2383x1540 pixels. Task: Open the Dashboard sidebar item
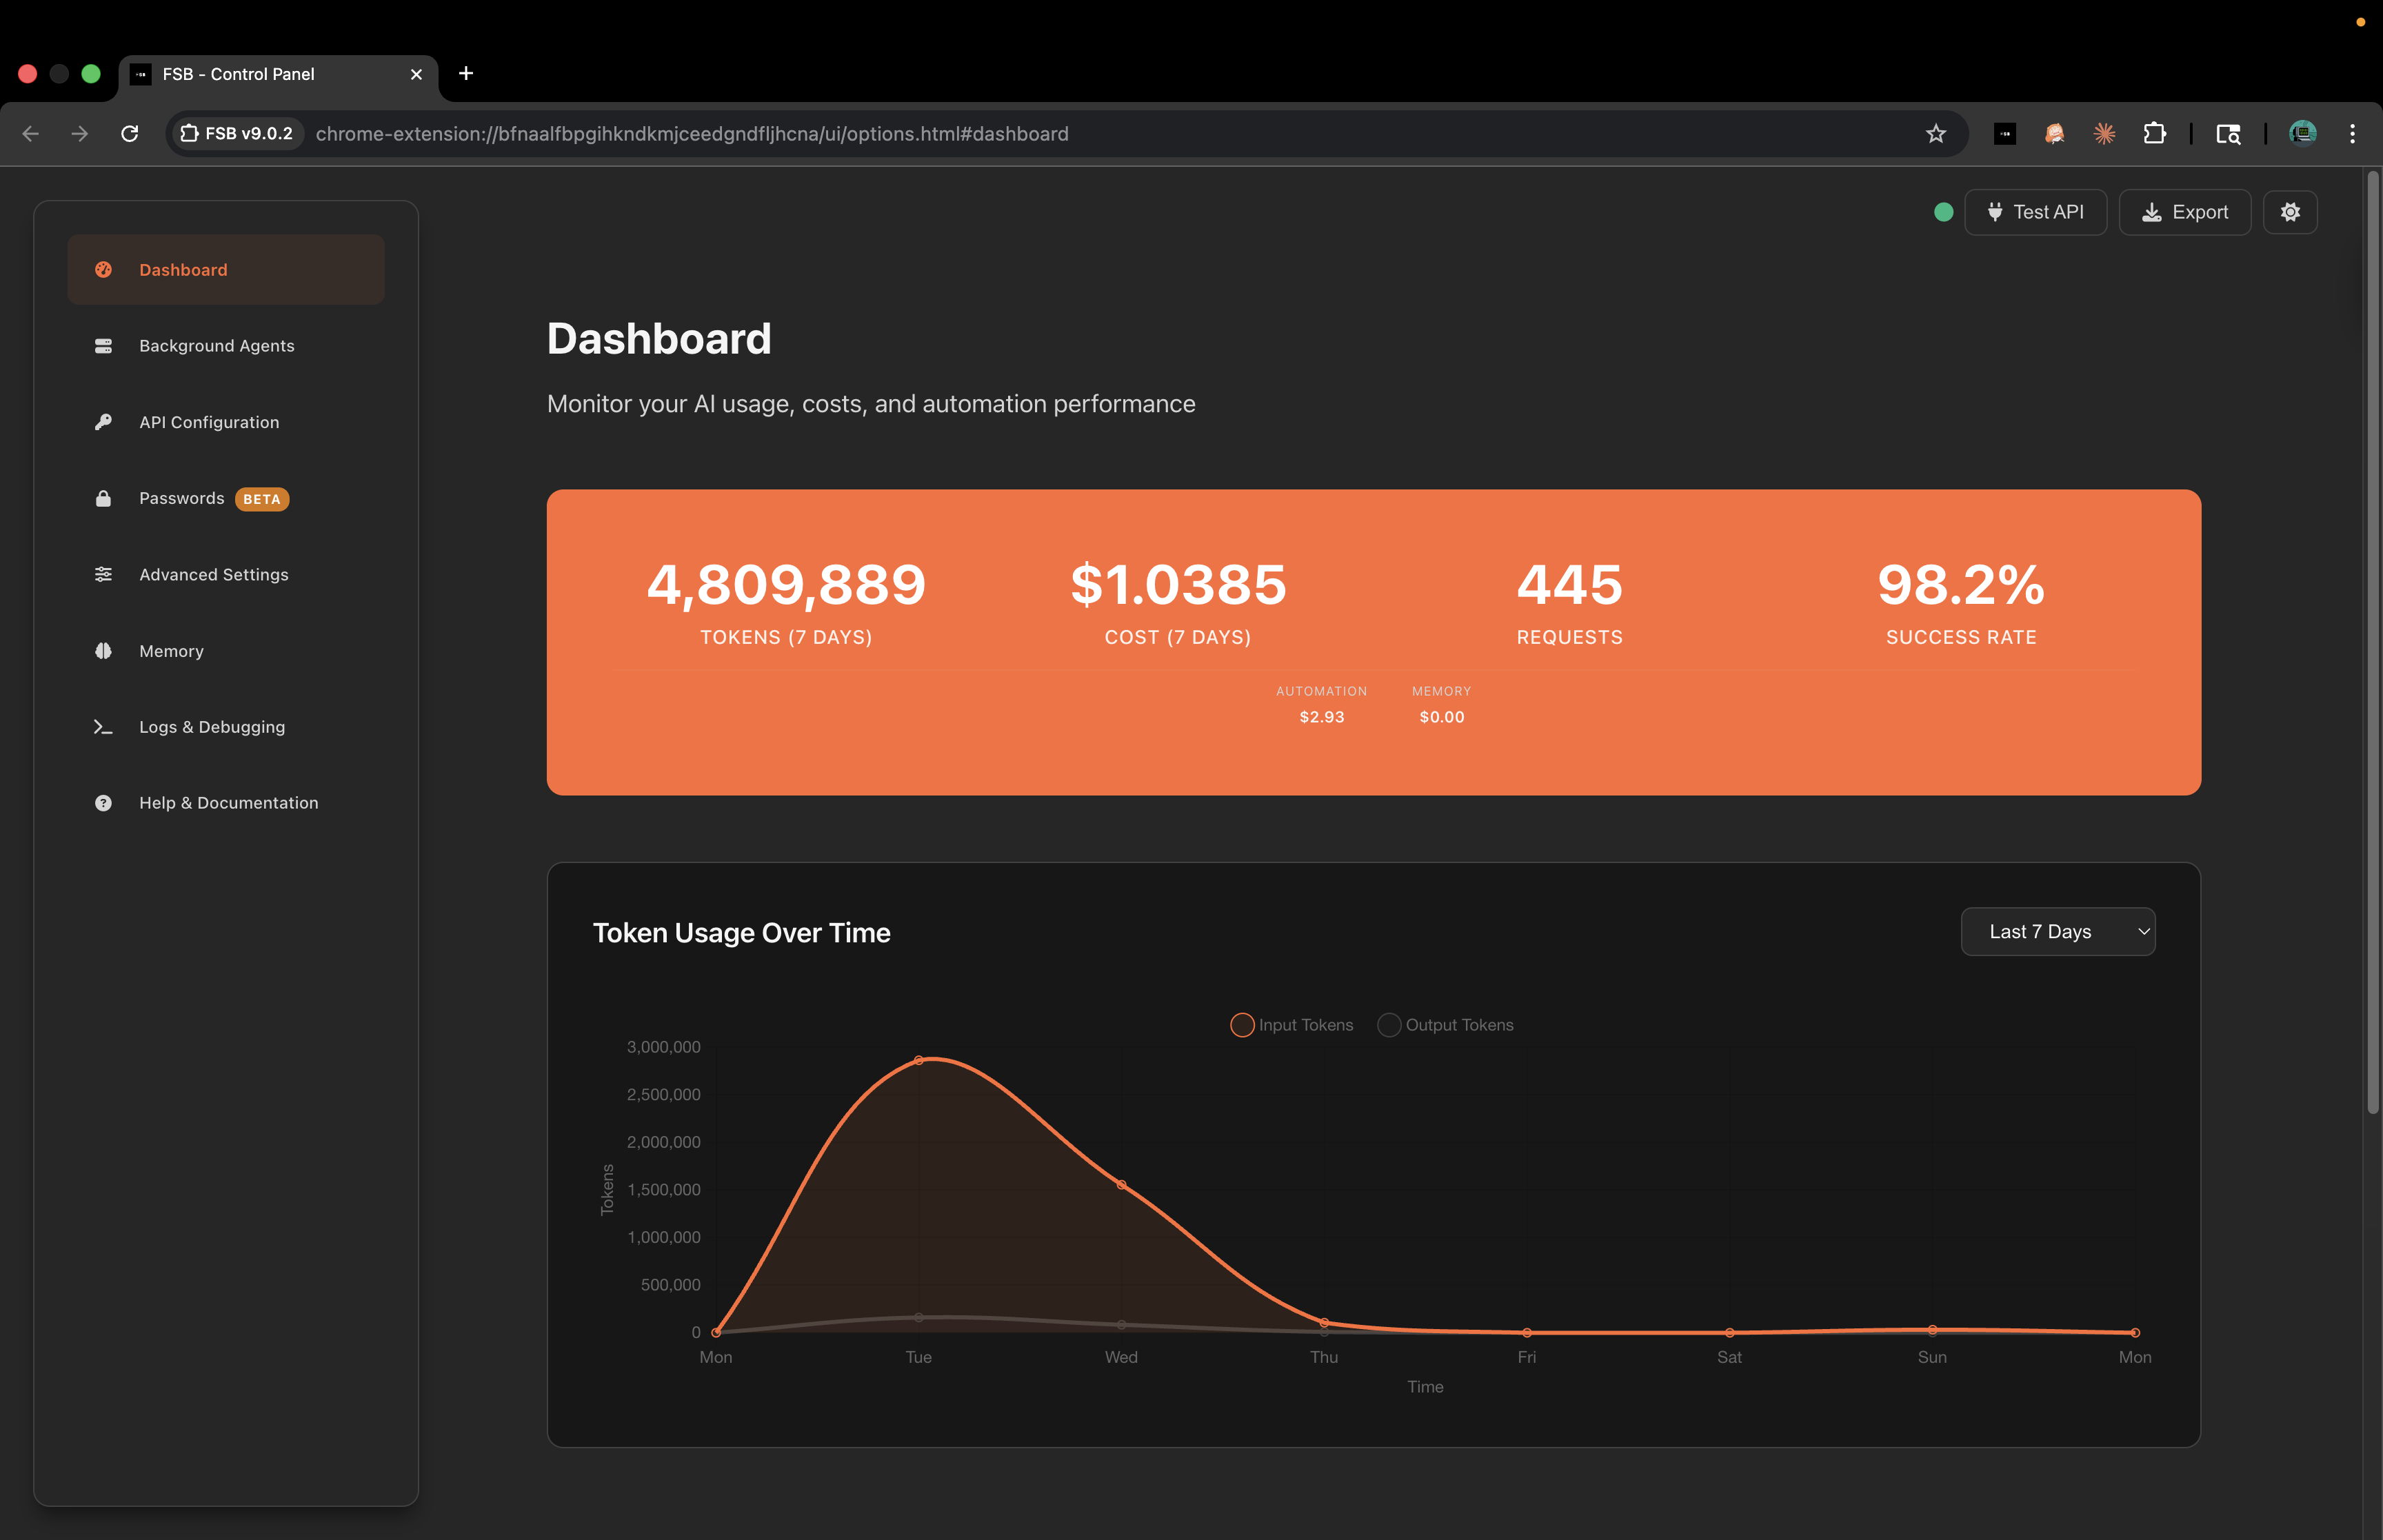[226, 270]
